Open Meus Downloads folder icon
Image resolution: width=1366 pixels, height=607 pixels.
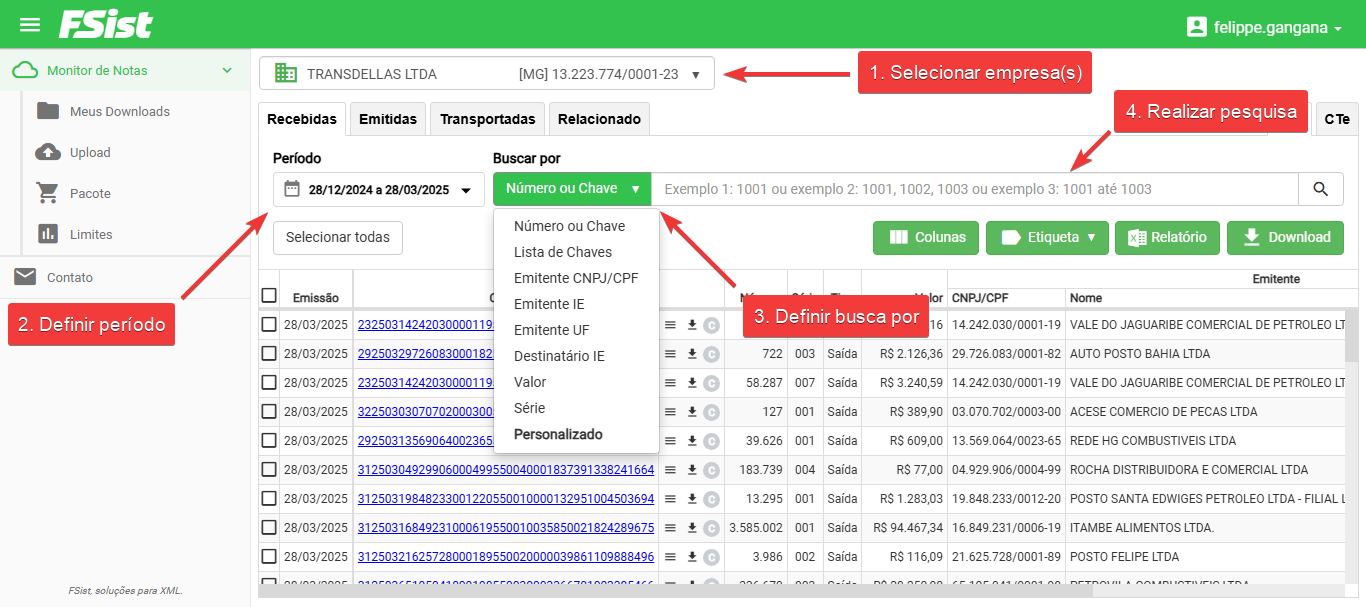click(47, 111)
